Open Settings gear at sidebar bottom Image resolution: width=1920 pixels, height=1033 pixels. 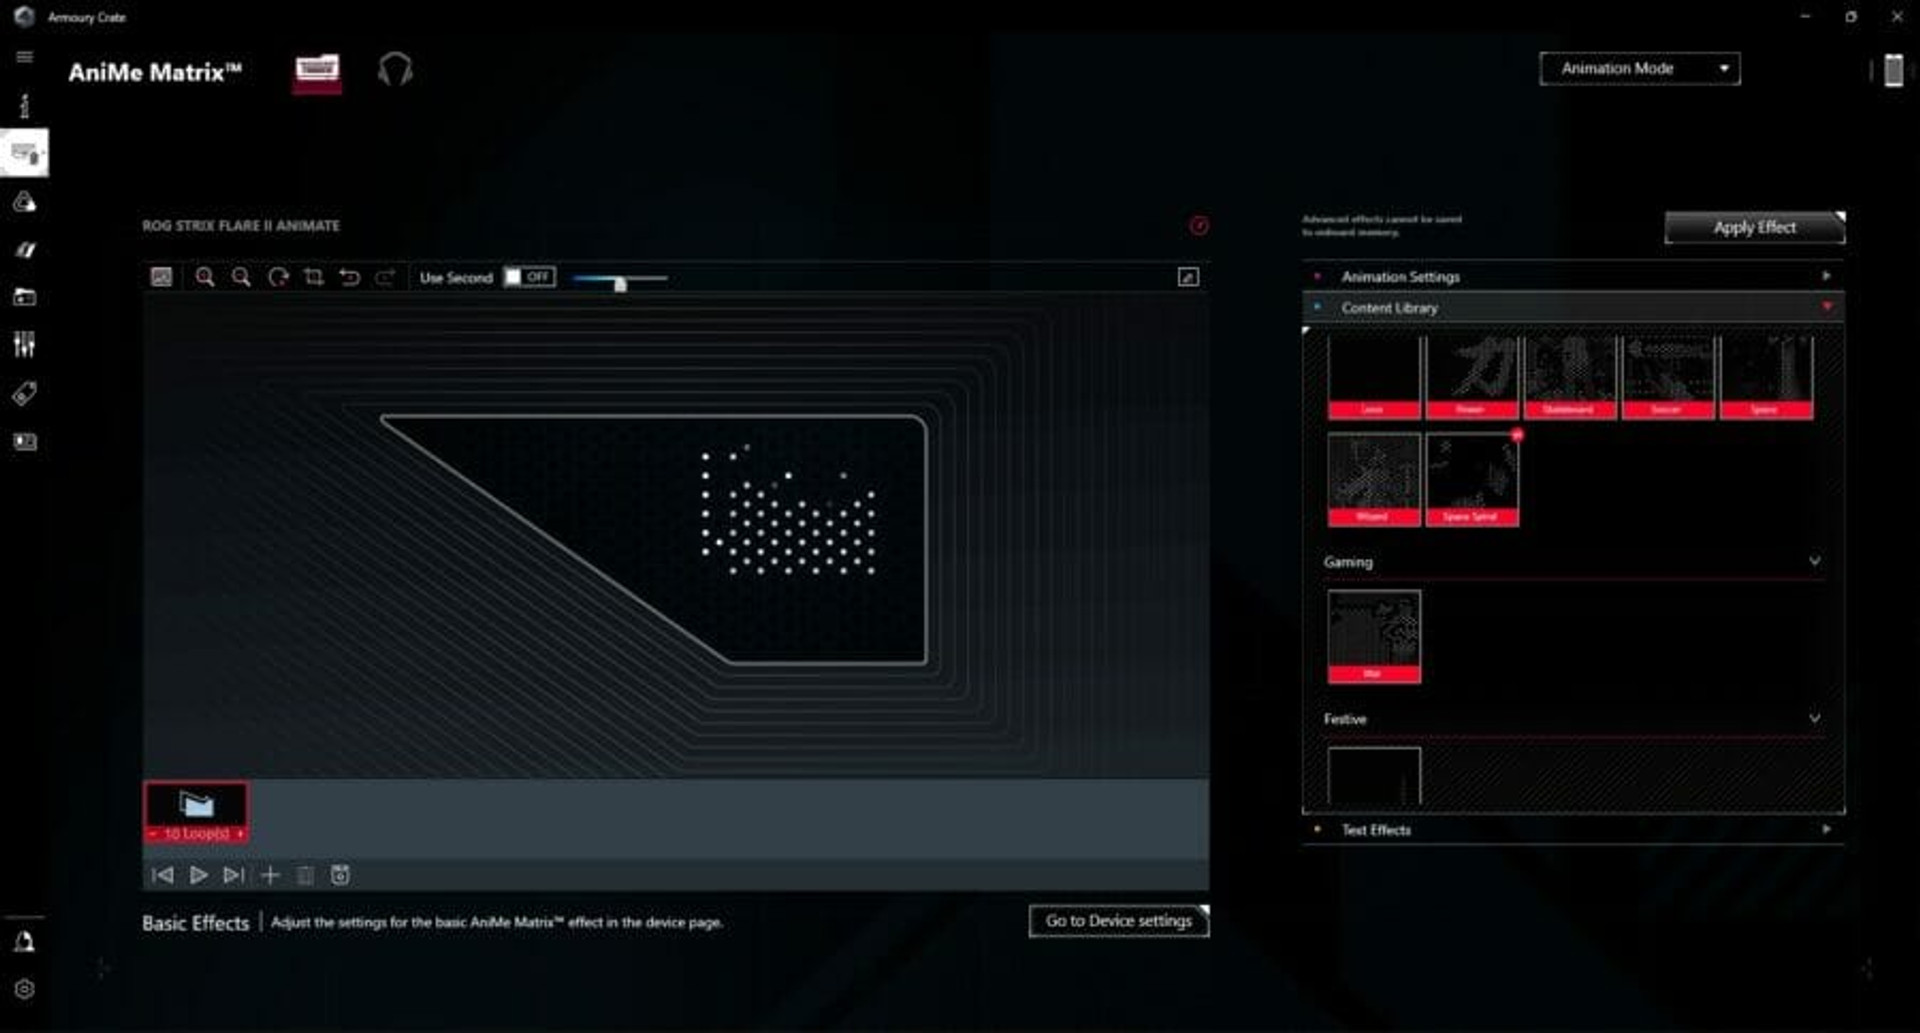[x=25, y=989]
